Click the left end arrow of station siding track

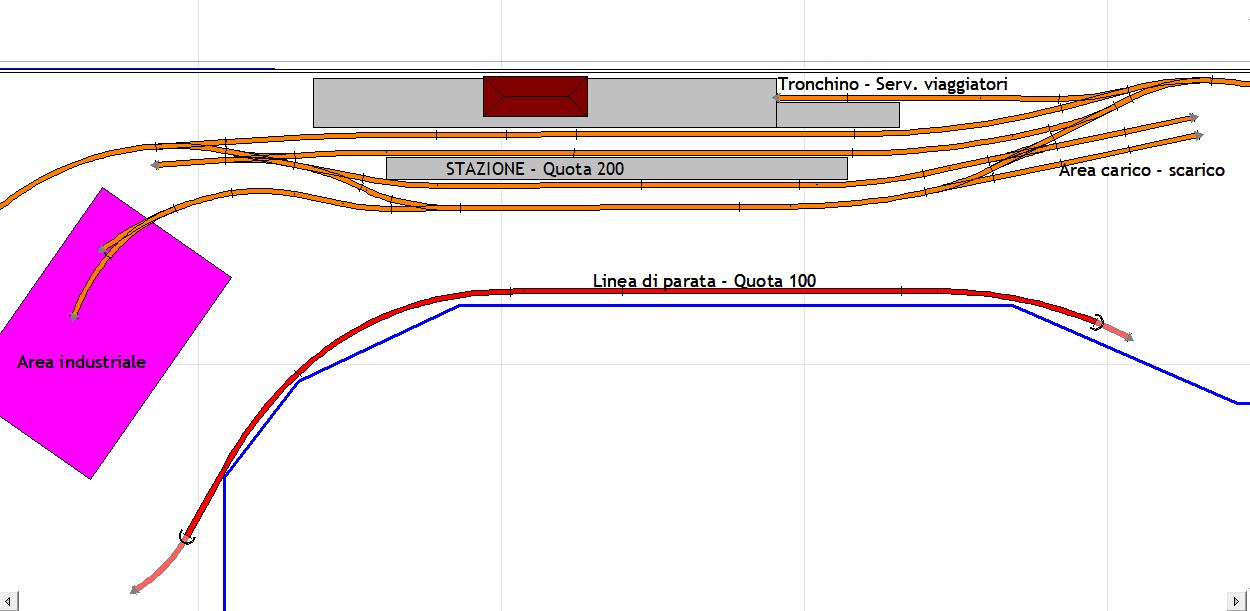point(155,165)
